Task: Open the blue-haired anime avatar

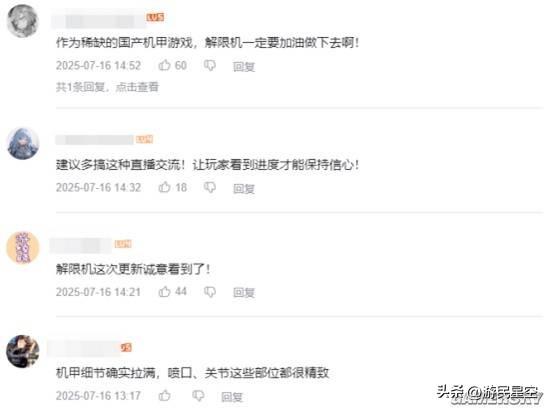Action: pos(23,143)
